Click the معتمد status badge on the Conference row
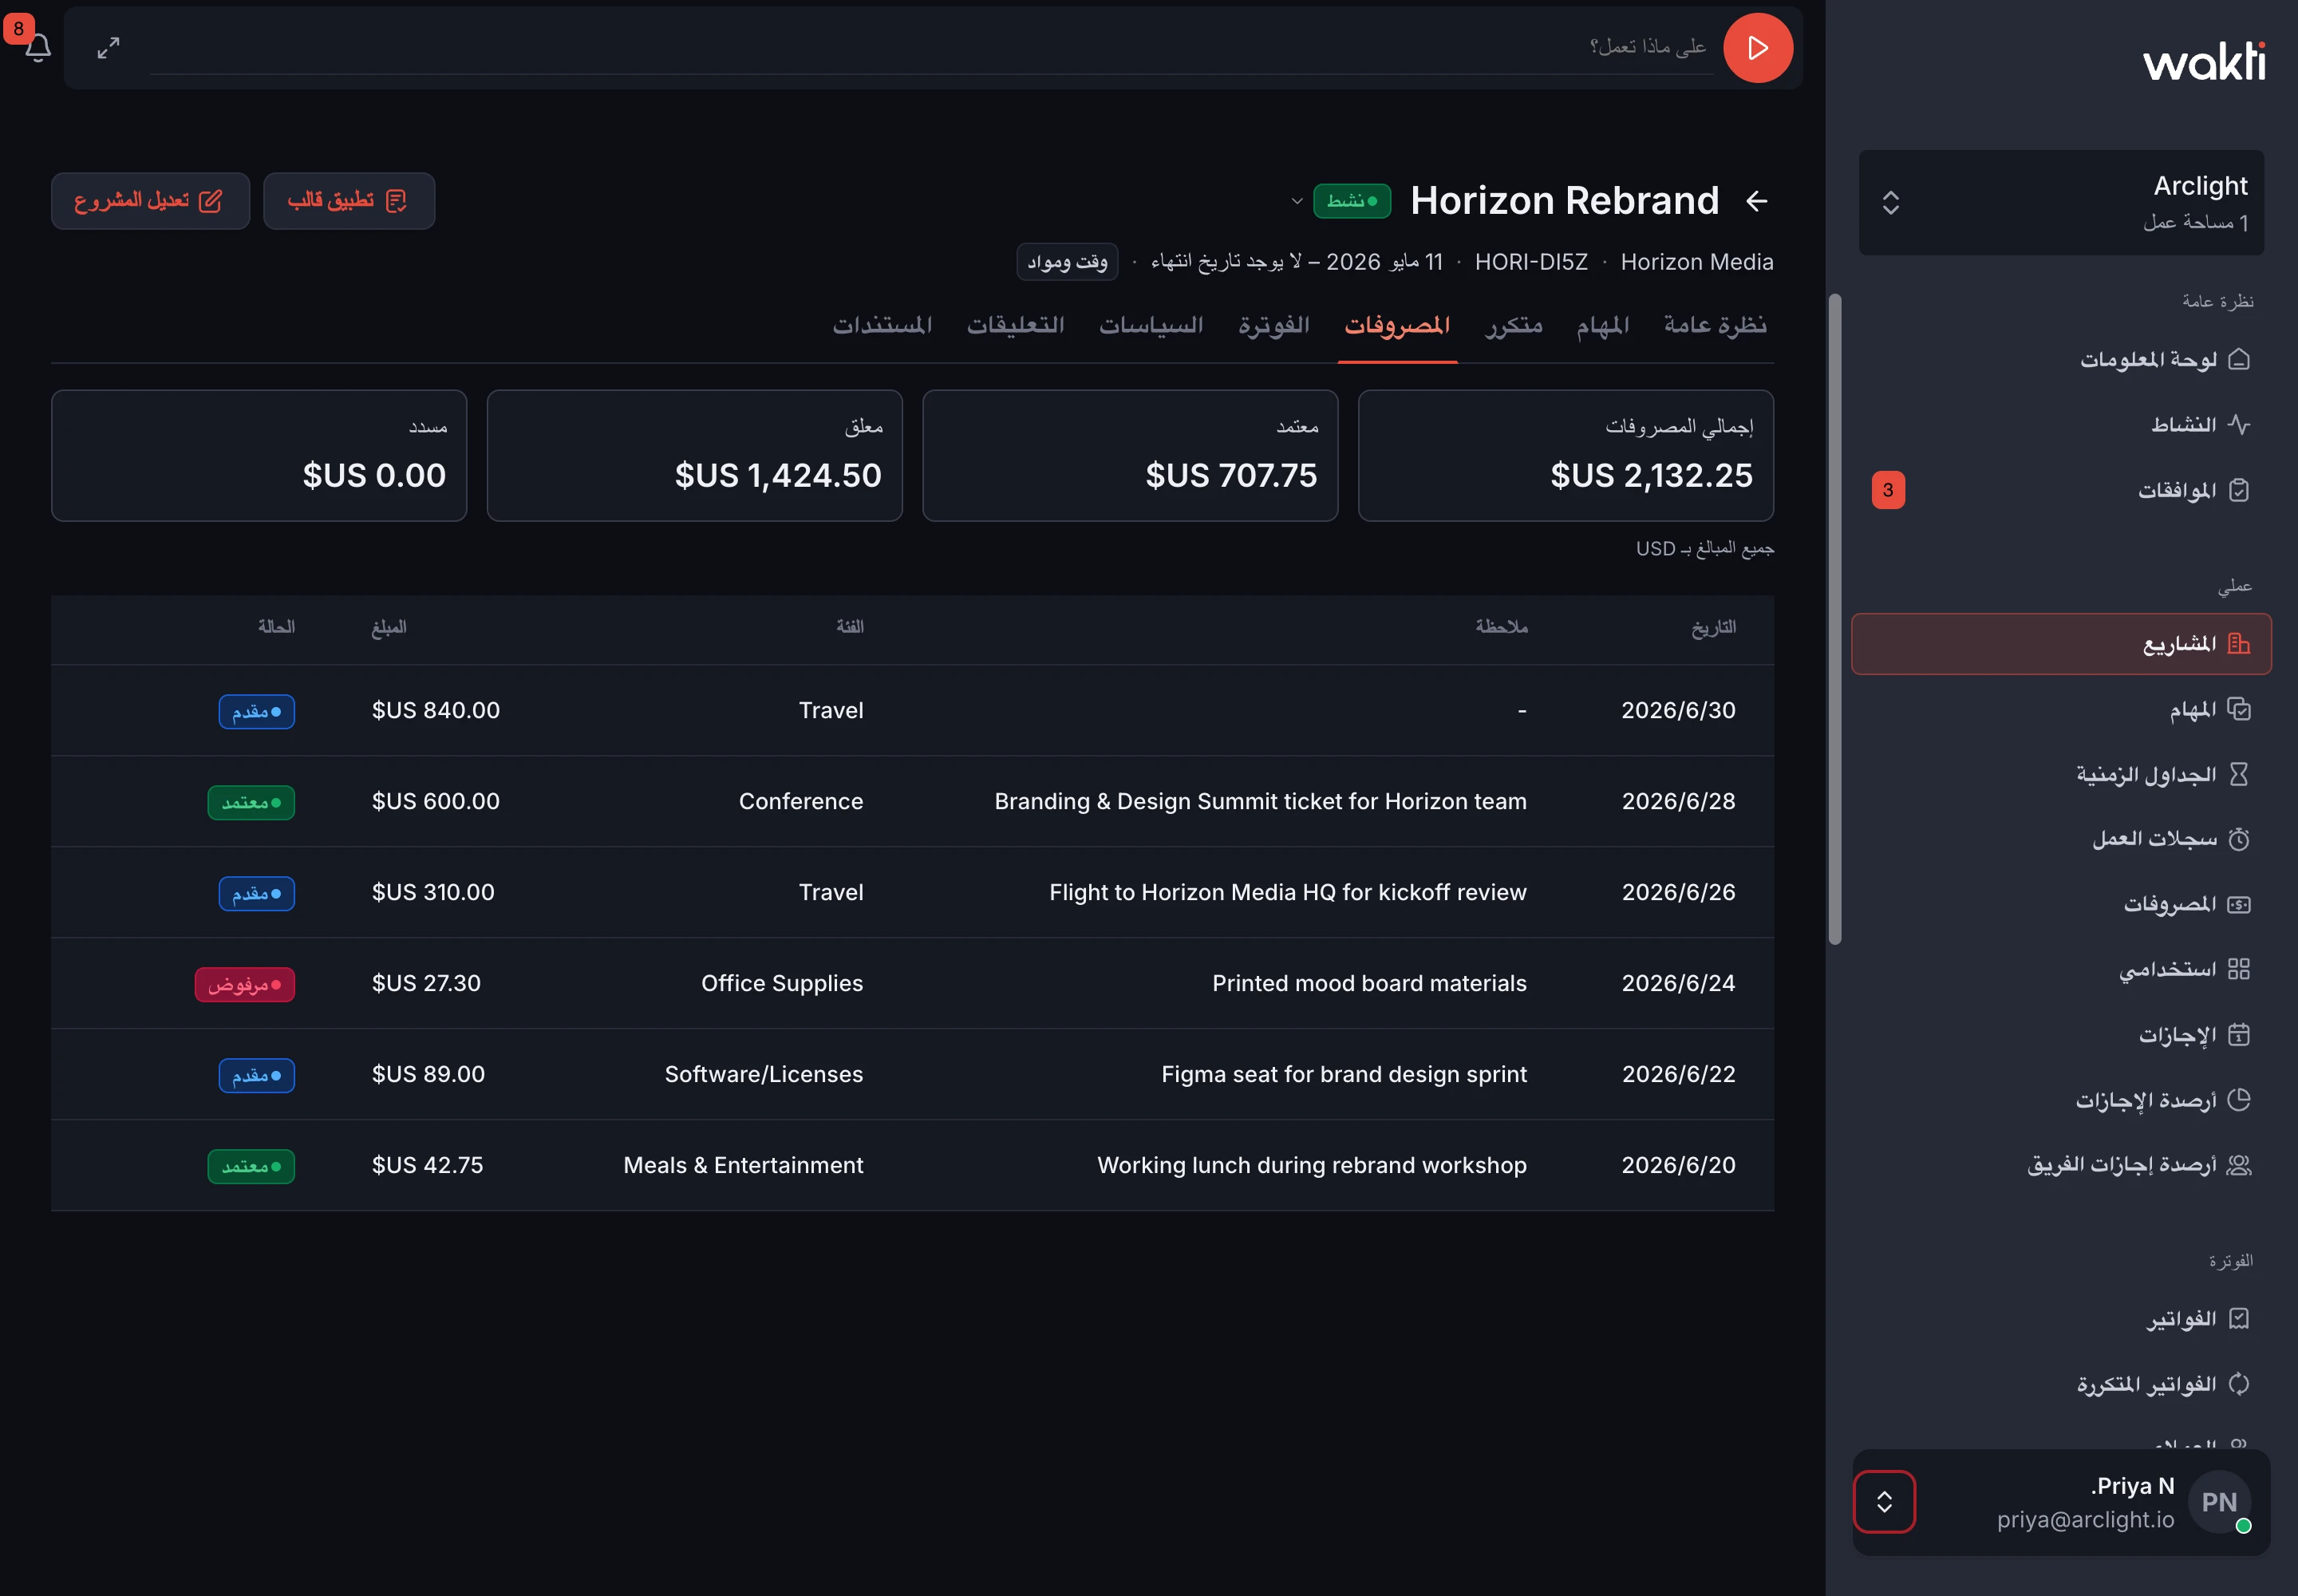This screenshot has height=1596, width=2298. (251, 803)
